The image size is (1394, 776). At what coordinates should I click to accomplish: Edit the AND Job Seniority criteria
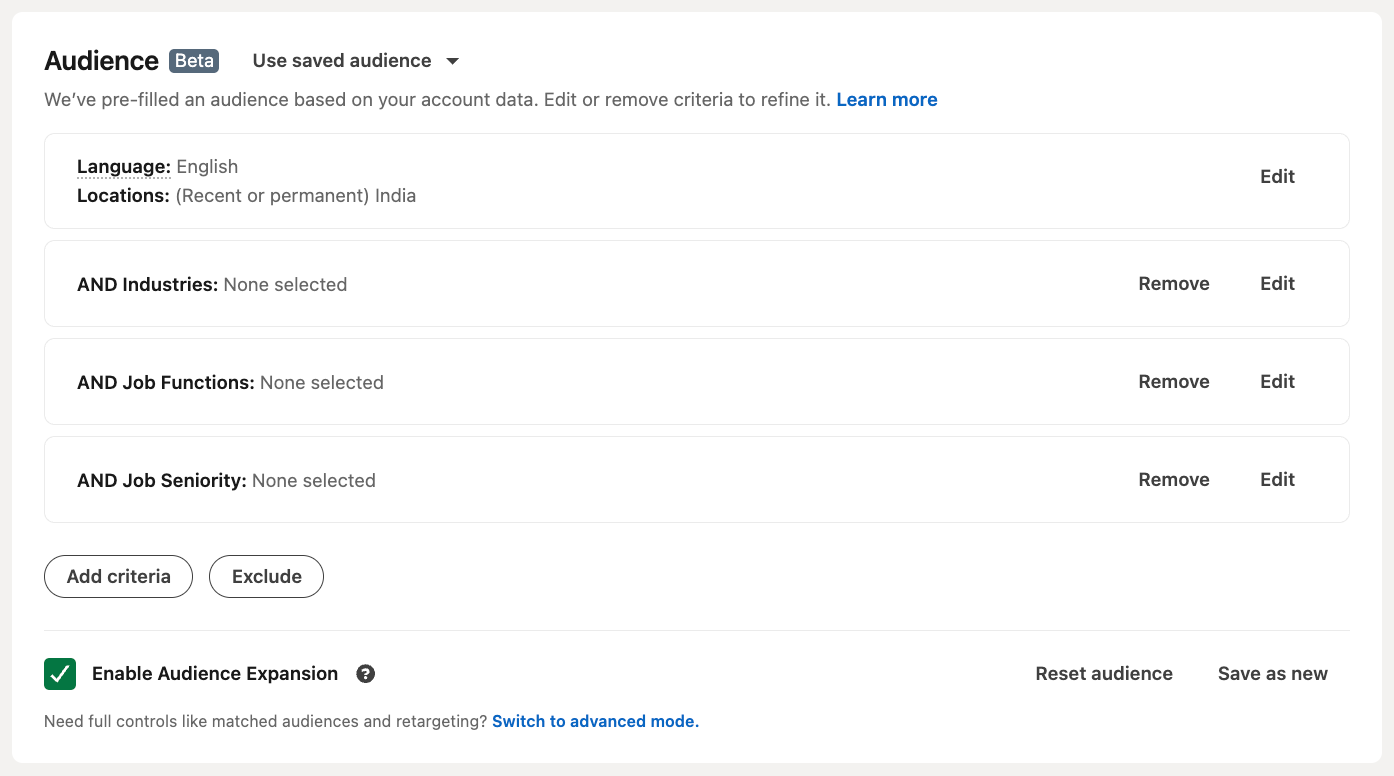1277,480
